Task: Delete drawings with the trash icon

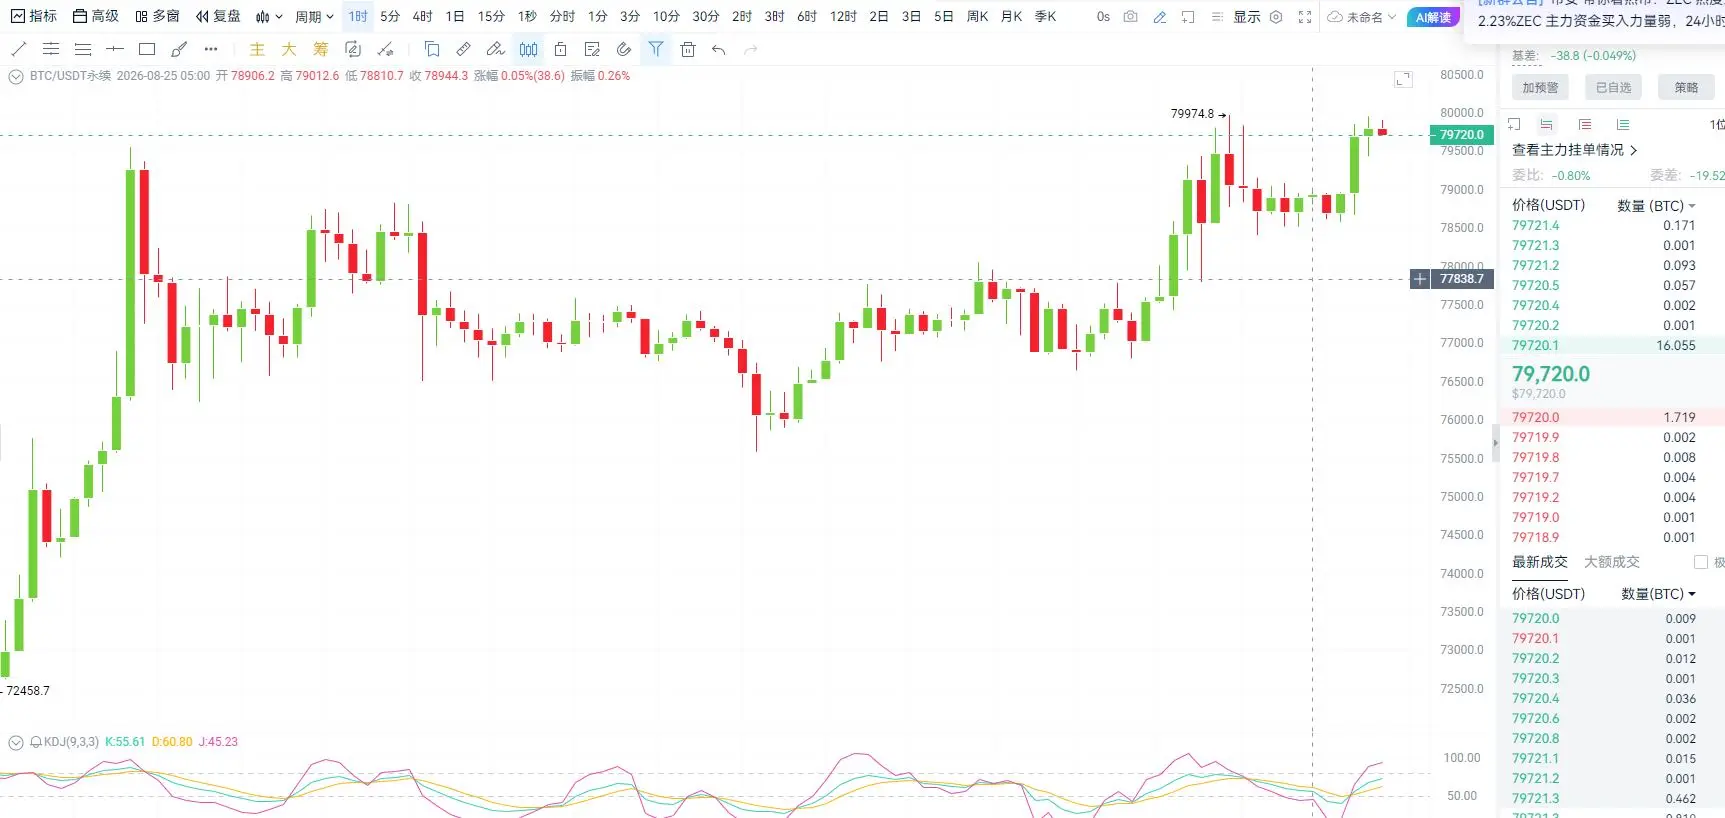Action: pyautogui.click(x=688, y=49)
